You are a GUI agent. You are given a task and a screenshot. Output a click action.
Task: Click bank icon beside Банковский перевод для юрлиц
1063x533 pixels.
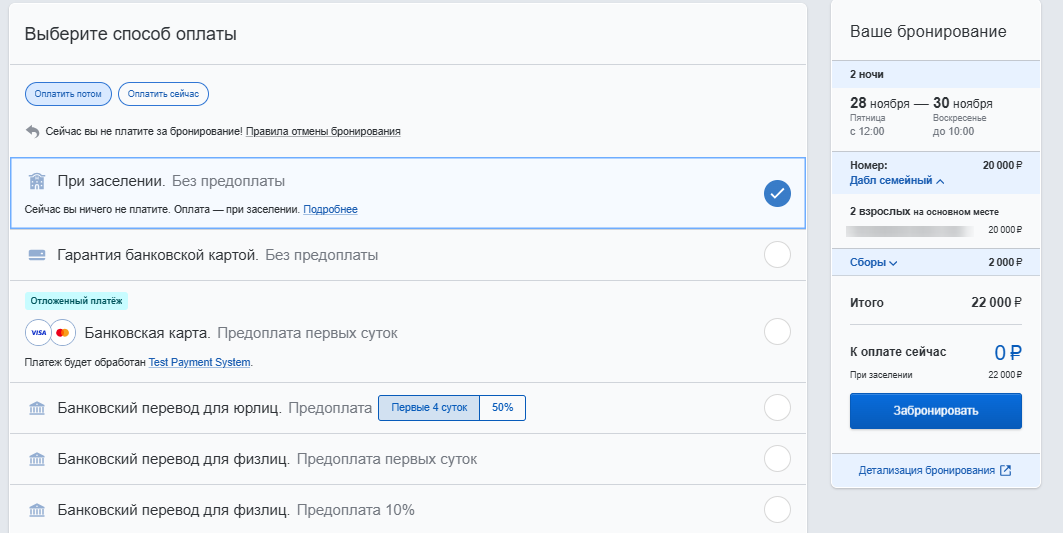(37, 408)
